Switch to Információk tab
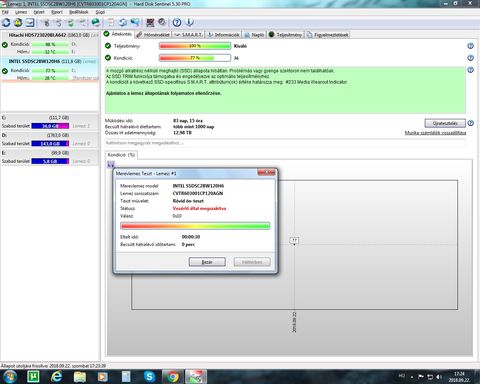 pos(224,35)
